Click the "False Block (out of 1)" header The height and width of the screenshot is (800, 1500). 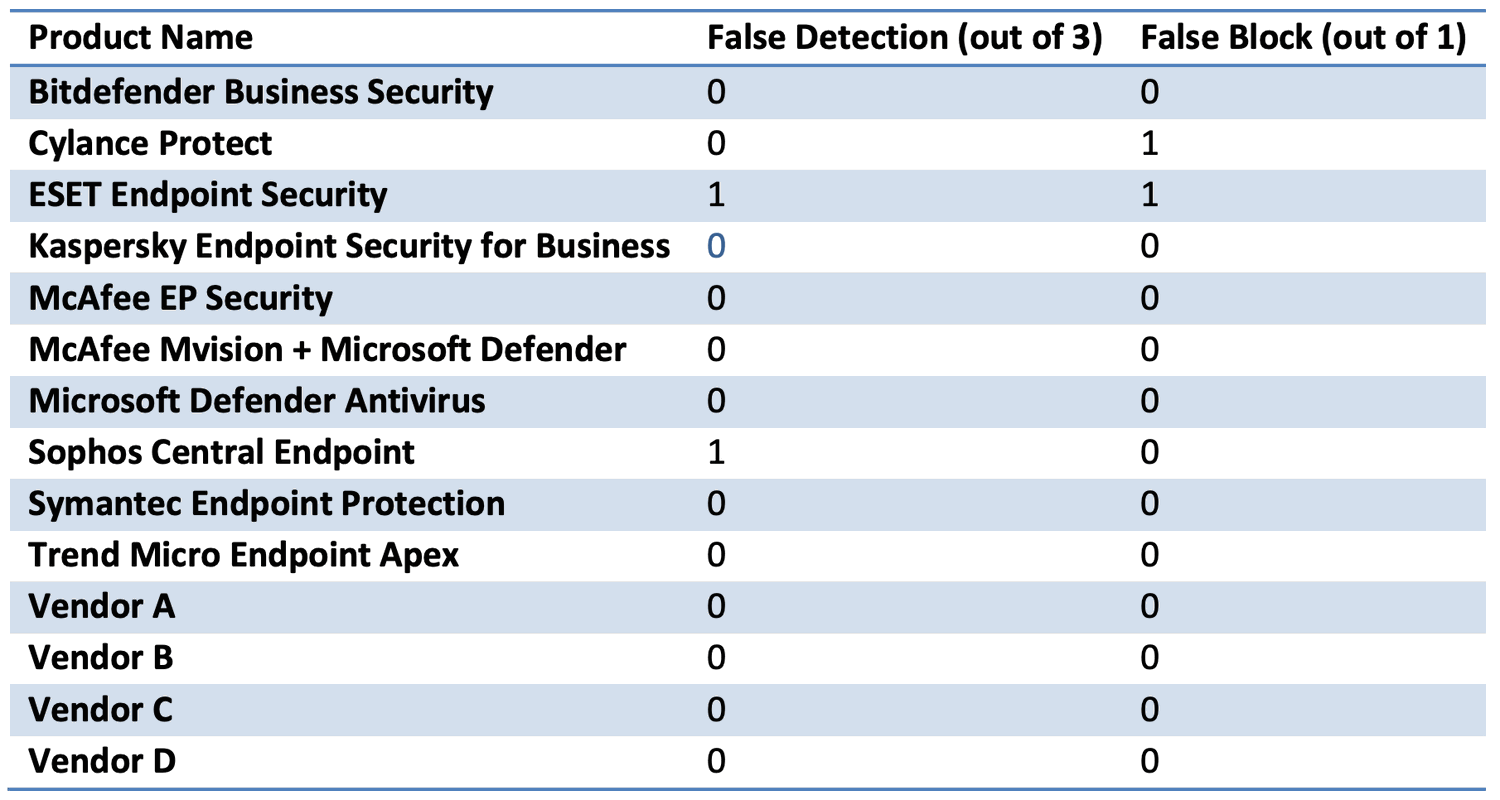(x=1303, y=38)
